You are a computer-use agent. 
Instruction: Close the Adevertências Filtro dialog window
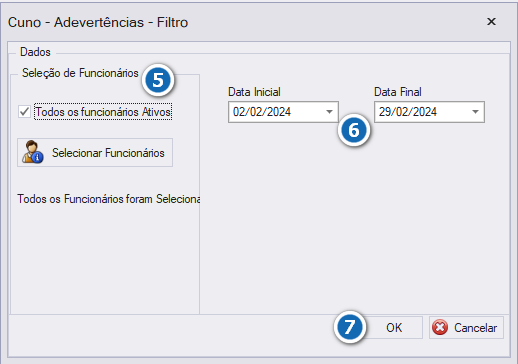491,22
